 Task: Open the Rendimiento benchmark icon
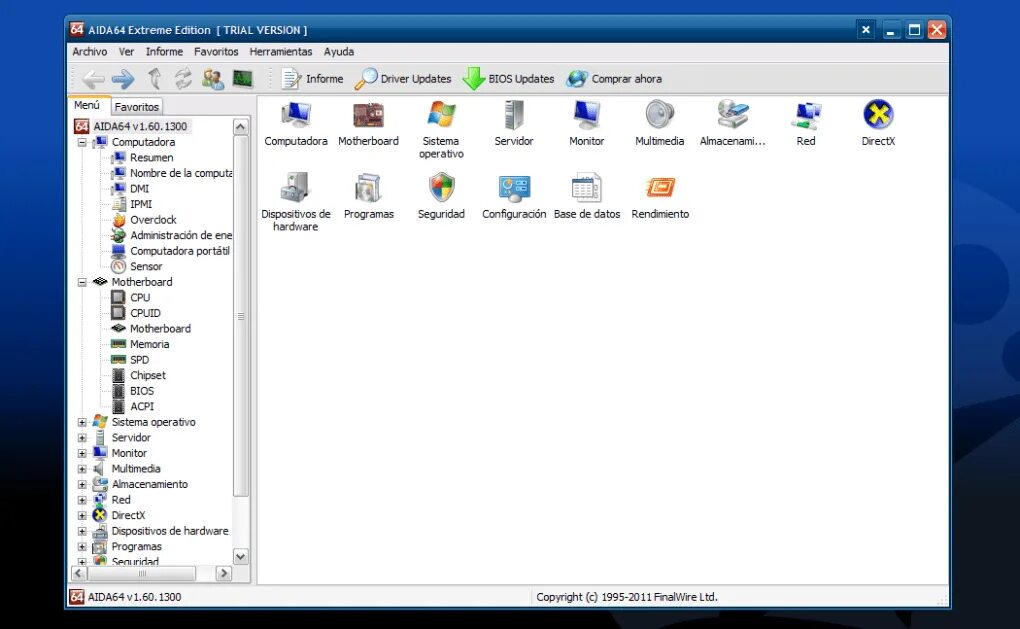[660, 189]
